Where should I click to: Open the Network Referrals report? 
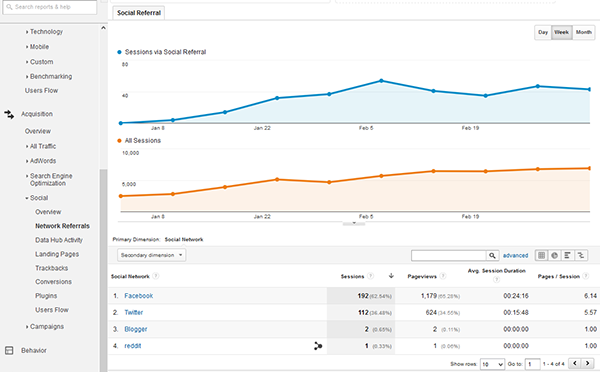point(62,226)
